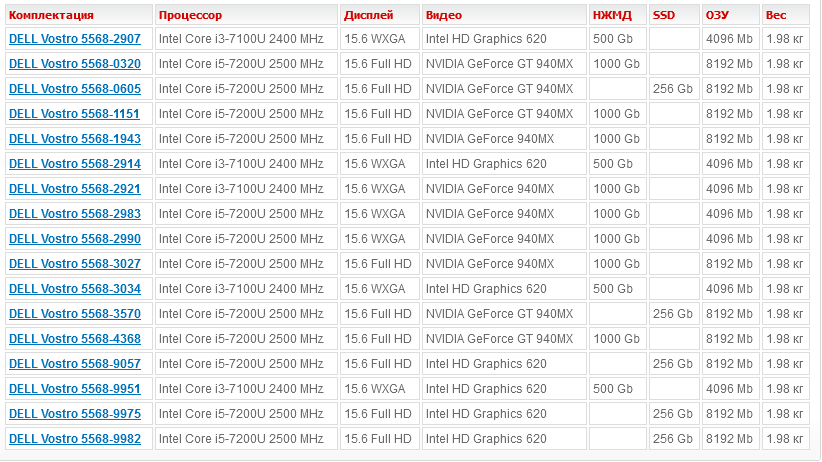Select 1000 Gb cell in 5568-1943 row
Image resolution: width=822 pixels, height=462 pixels.
[618, 139]
